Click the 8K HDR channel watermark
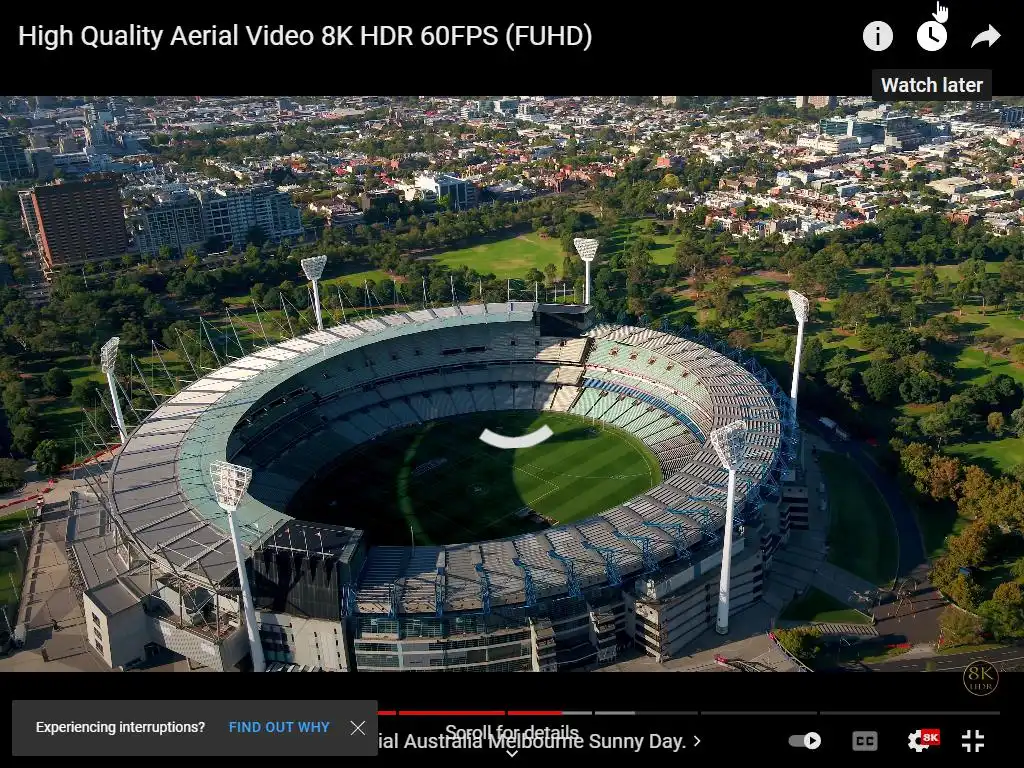This screenshot has height=768, width=1024. pos(980,678)
